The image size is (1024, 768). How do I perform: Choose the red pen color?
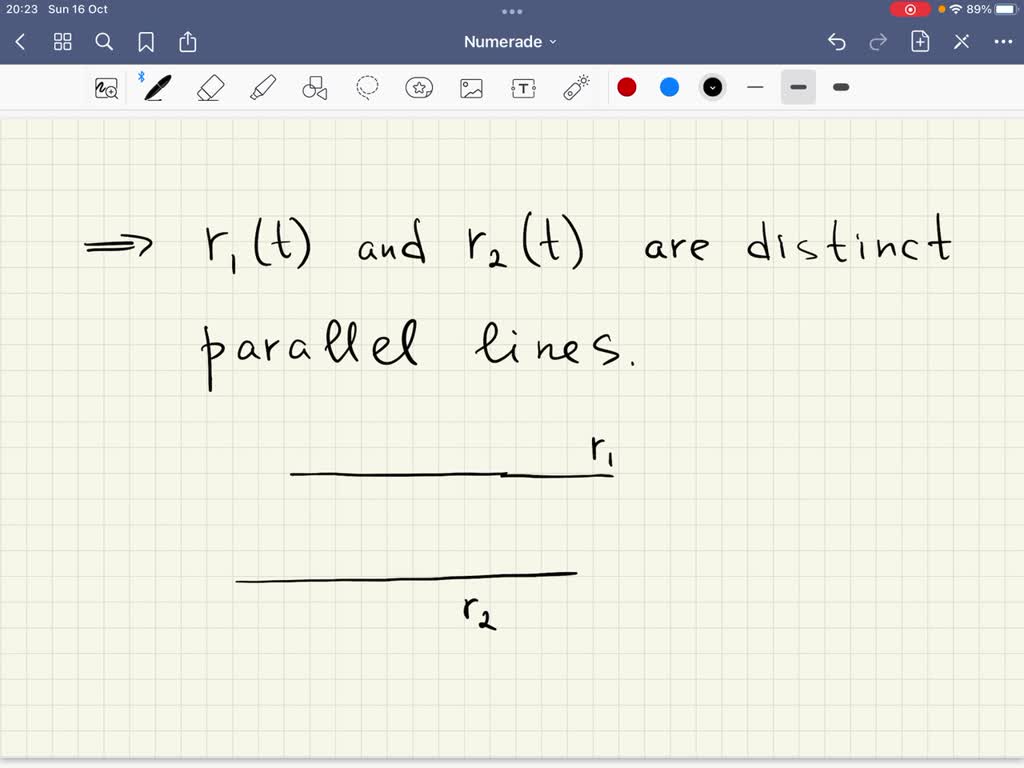627,88
